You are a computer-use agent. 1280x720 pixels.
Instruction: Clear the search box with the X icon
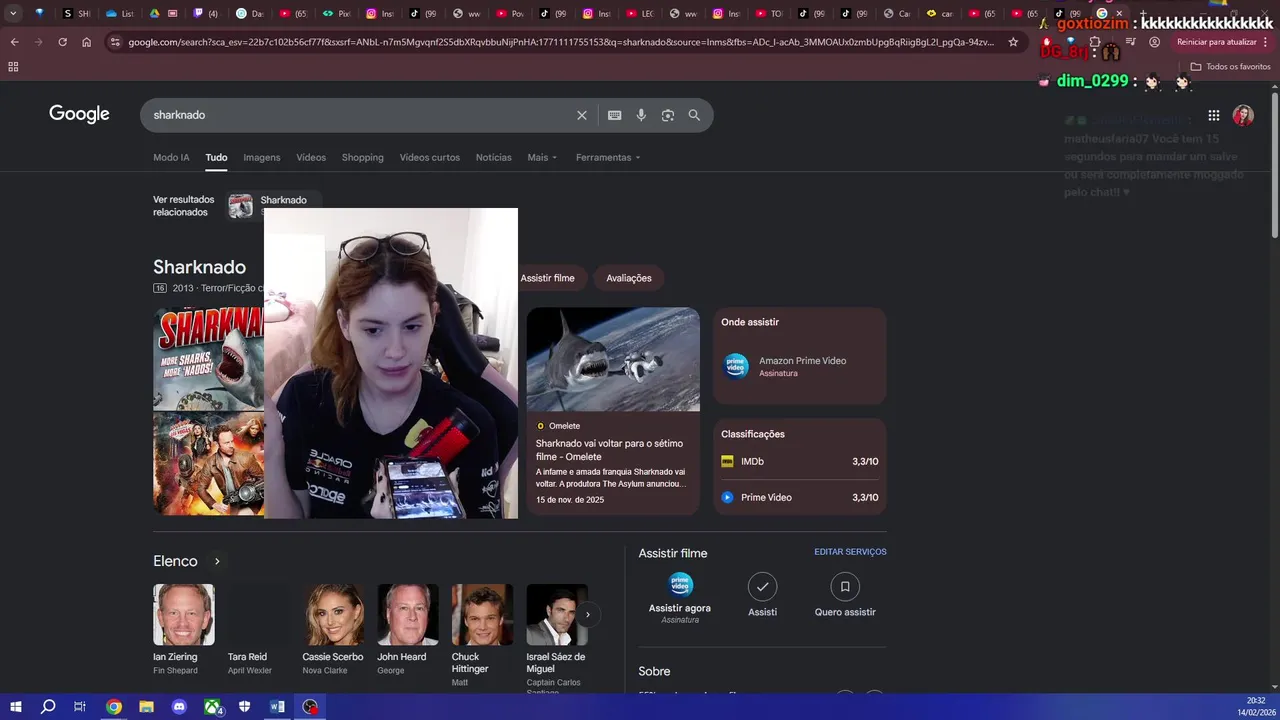[582, 115]
